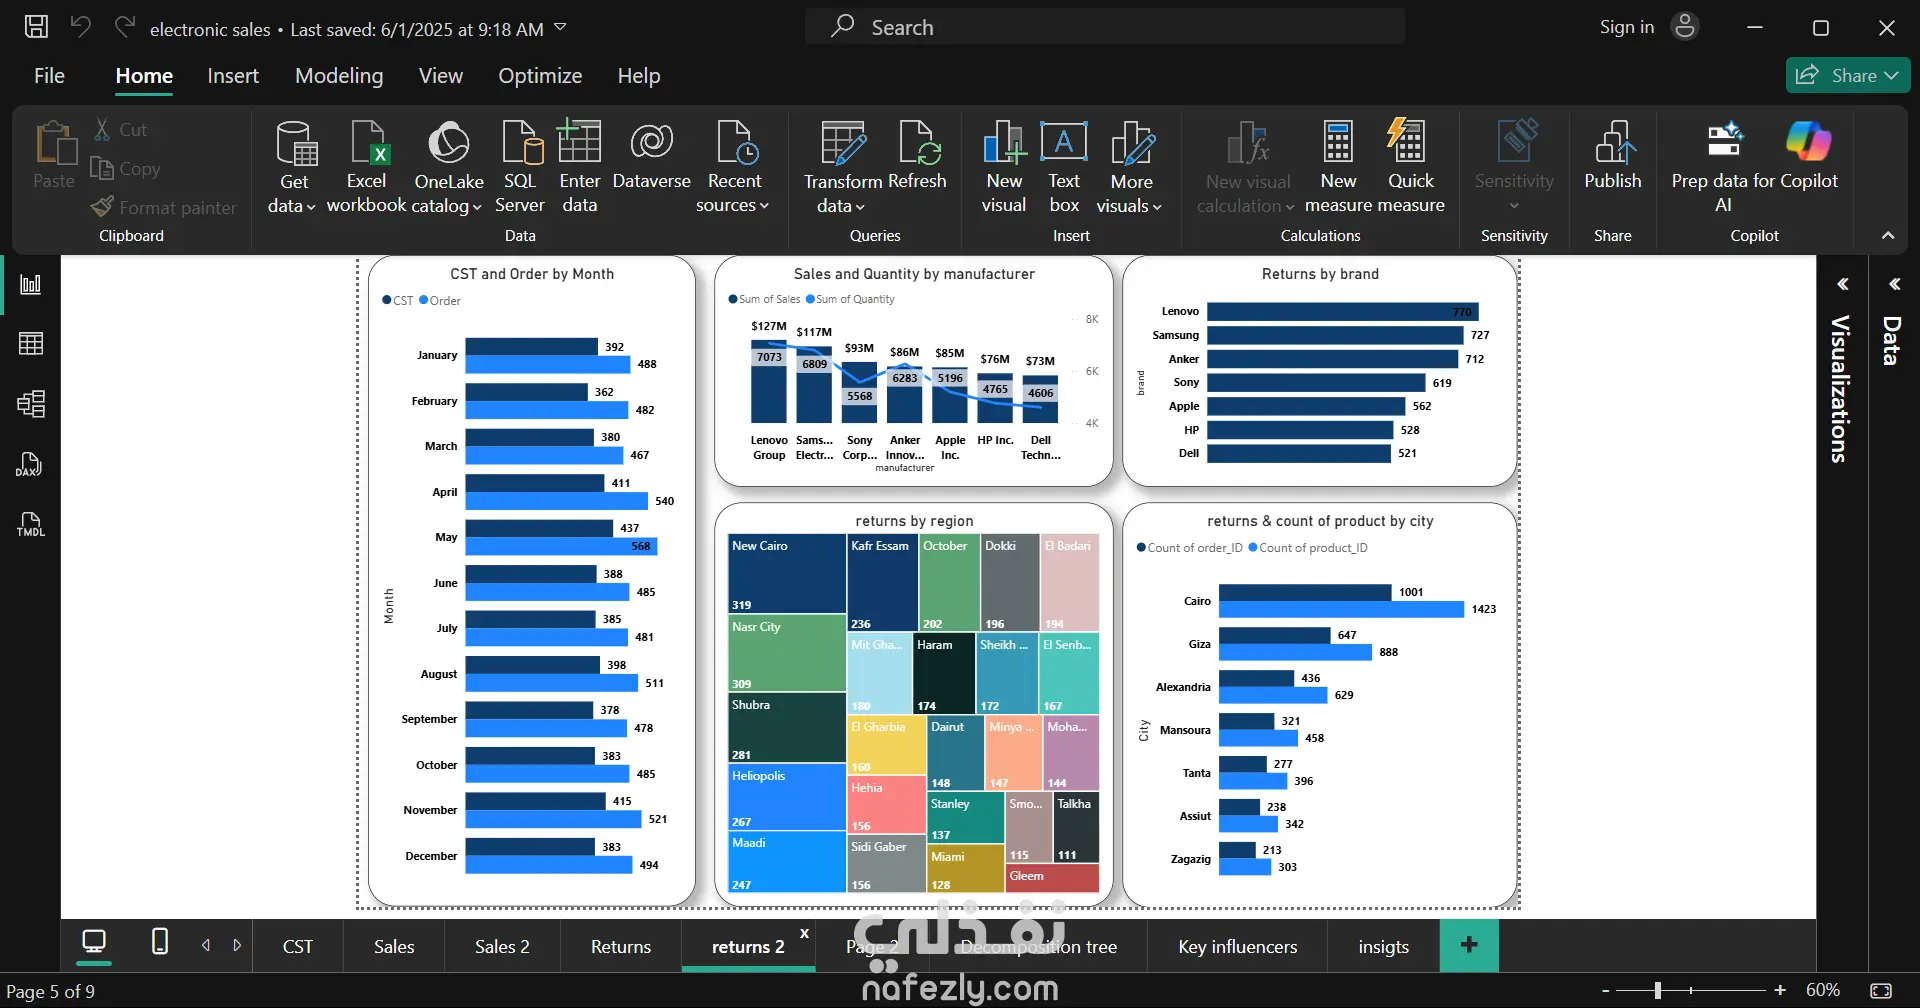The height and width of the screenshot is (1008, 1920).
Task: Go to the Returns page tab
Action: click(621, 947)
